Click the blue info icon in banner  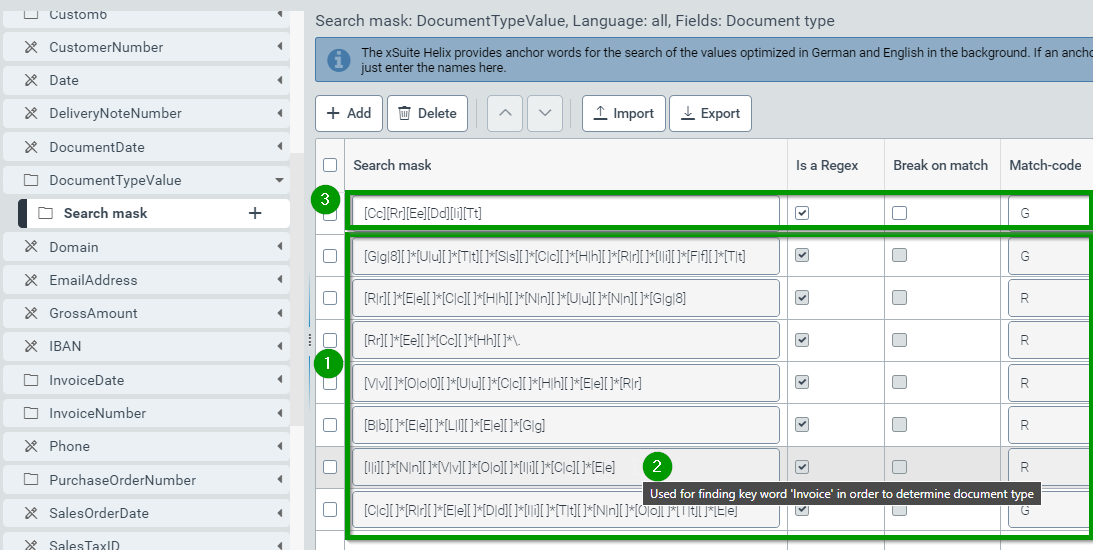339,60
